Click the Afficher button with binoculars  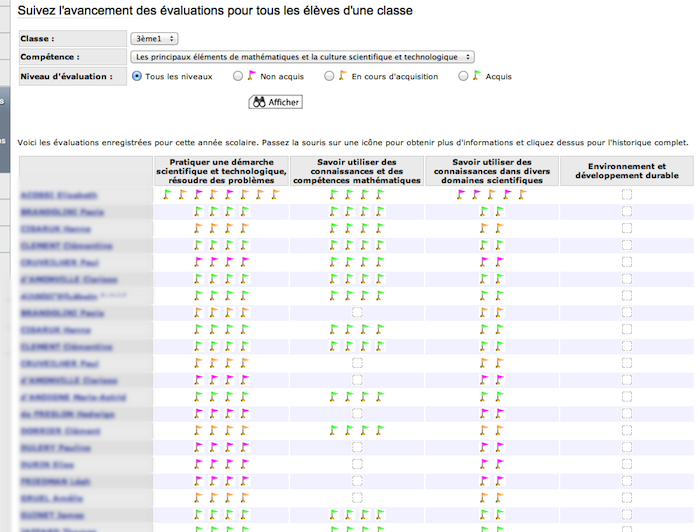coord(275,102)
